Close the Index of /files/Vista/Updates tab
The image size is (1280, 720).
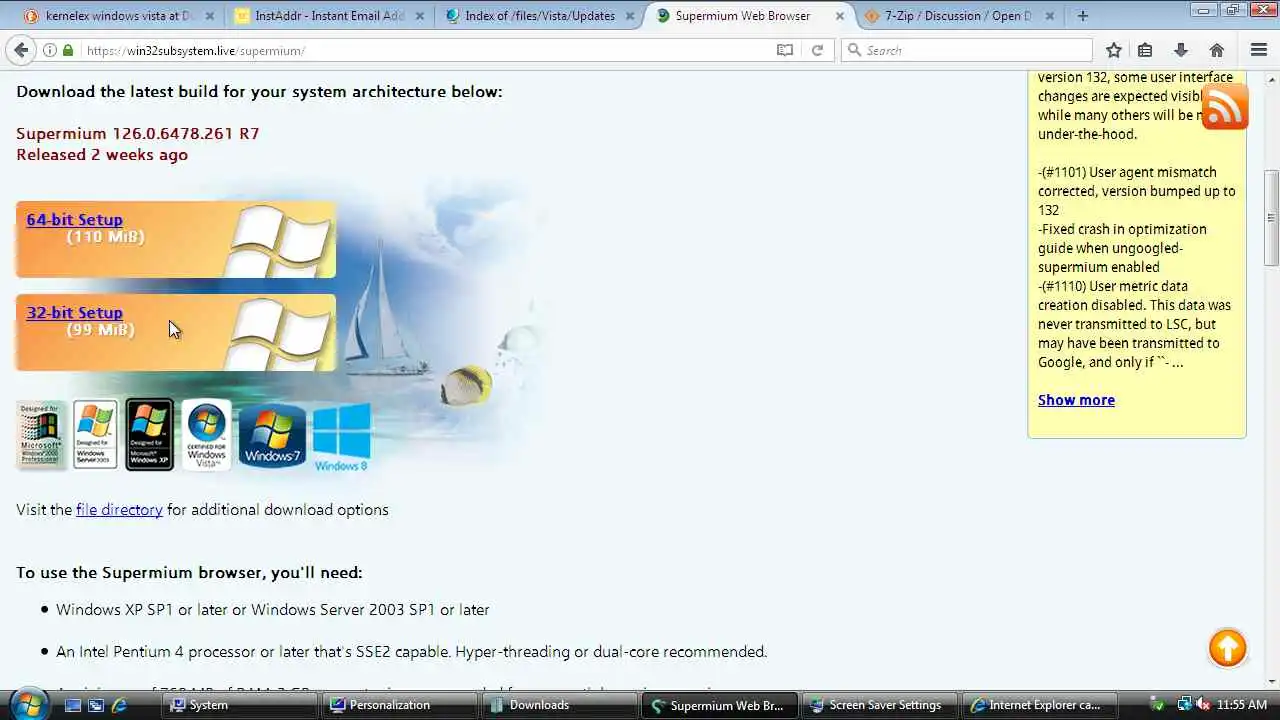click(x=629, y=16)
